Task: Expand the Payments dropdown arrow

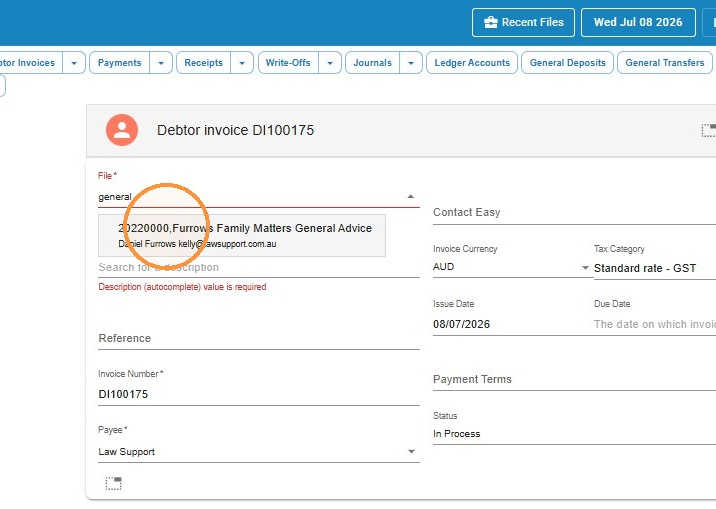Action: (x=161, y=63)
